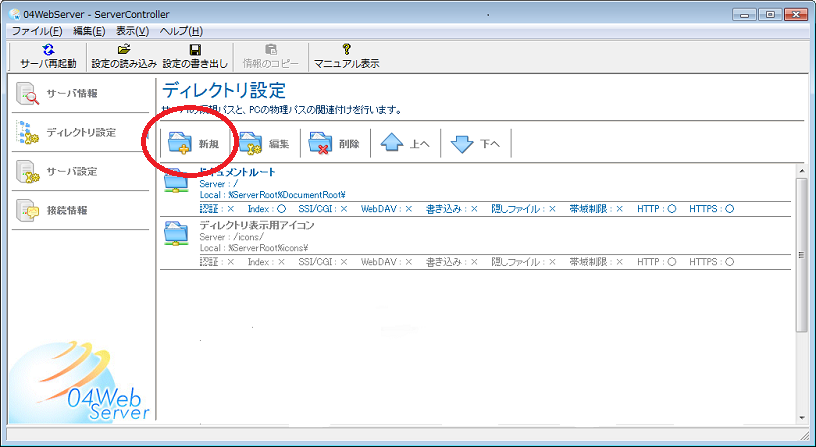Click SSI/CGI : × in ディレクトリ表示用アイコン row
Image resolution: width=816 pixels, height=447 pixels.
[x=323, y=262]
